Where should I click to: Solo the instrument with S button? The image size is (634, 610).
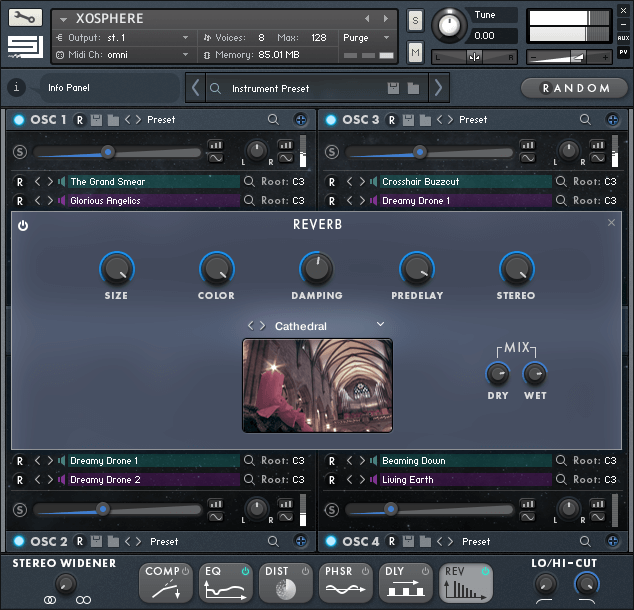tap(415, 20)
